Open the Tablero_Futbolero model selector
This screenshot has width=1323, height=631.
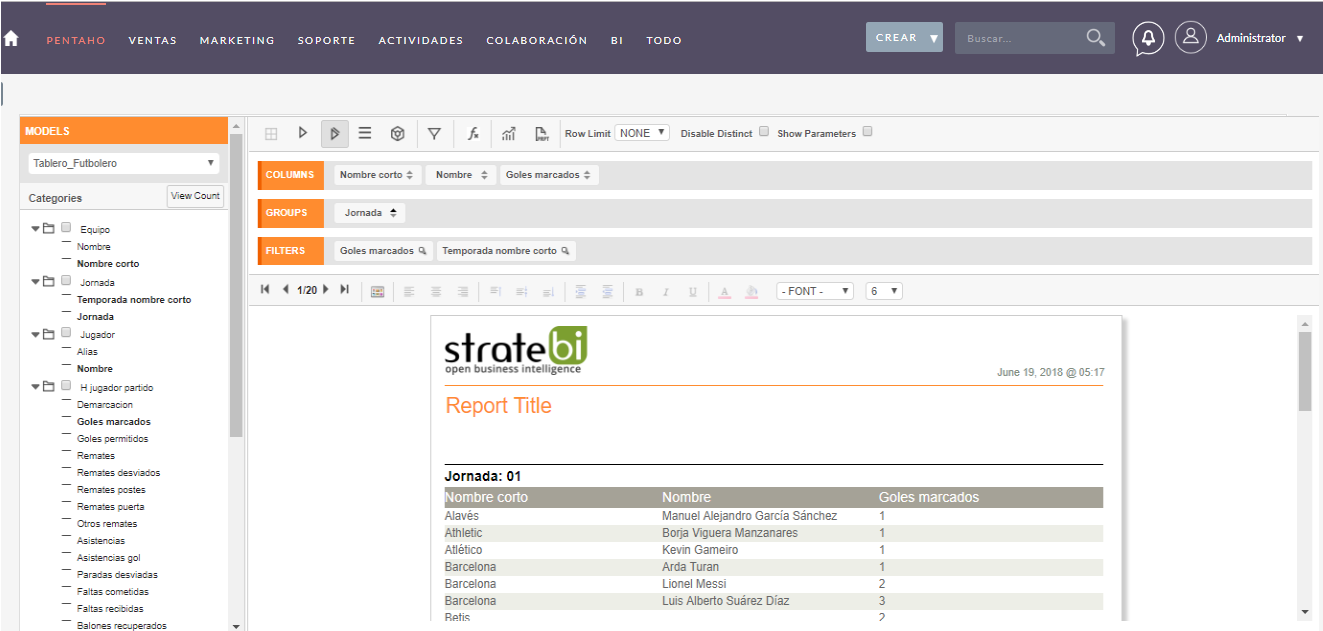click(122, 162)
